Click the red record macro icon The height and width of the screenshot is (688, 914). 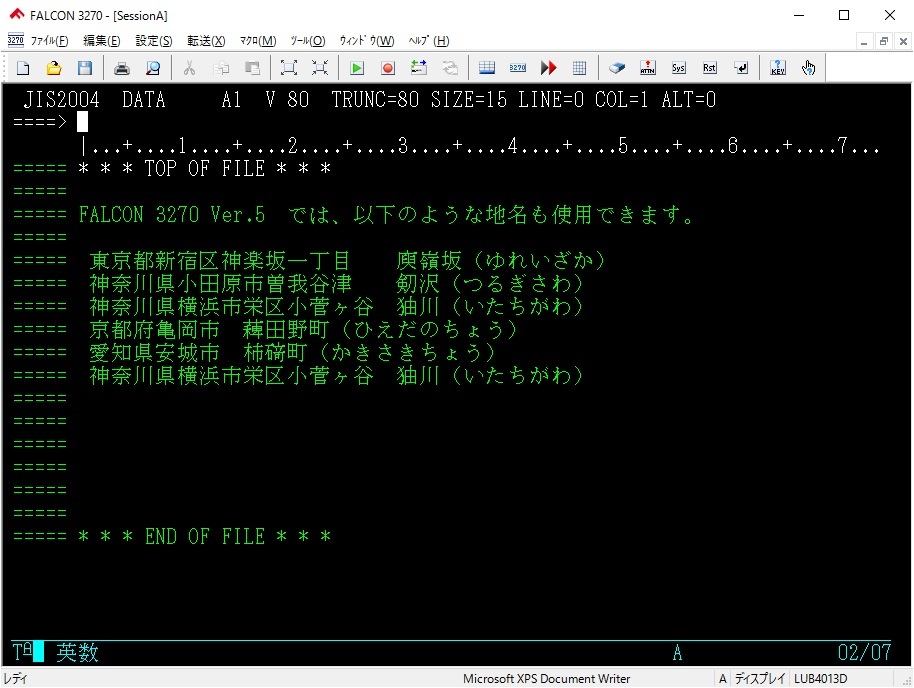(388, 68)
